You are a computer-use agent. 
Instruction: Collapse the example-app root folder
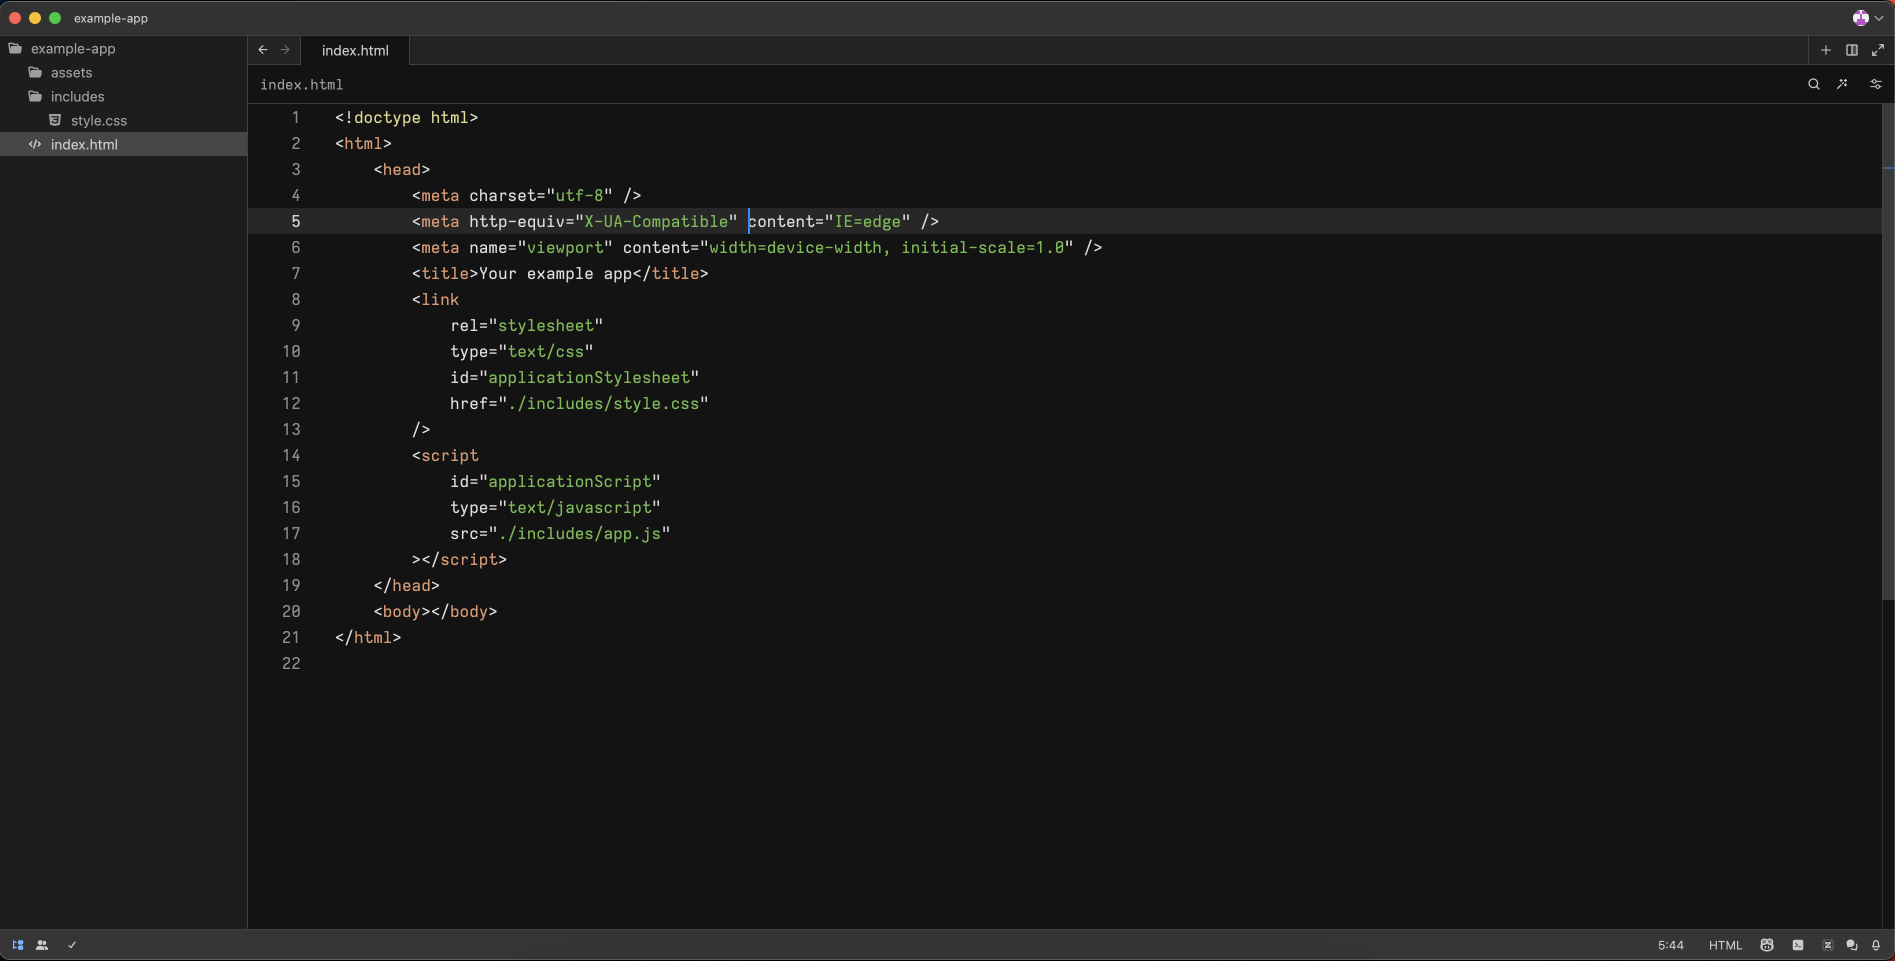click(x=73, y=48)
